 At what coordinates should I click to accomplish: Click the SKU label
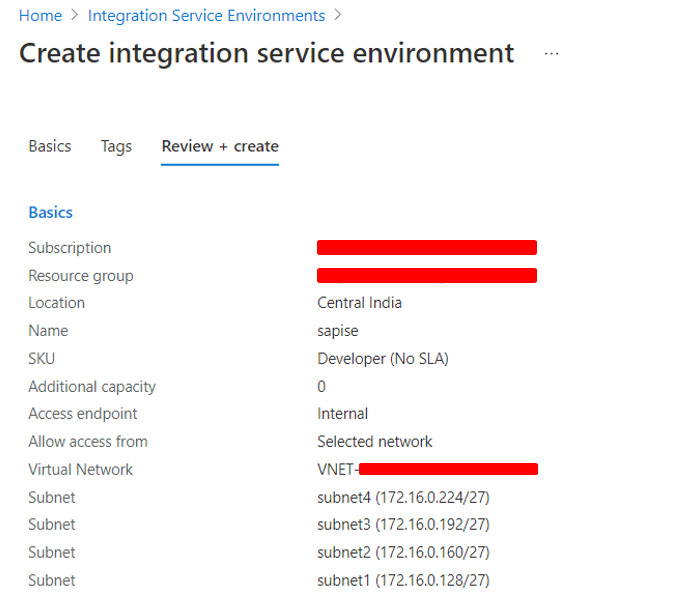coord(42,359)
